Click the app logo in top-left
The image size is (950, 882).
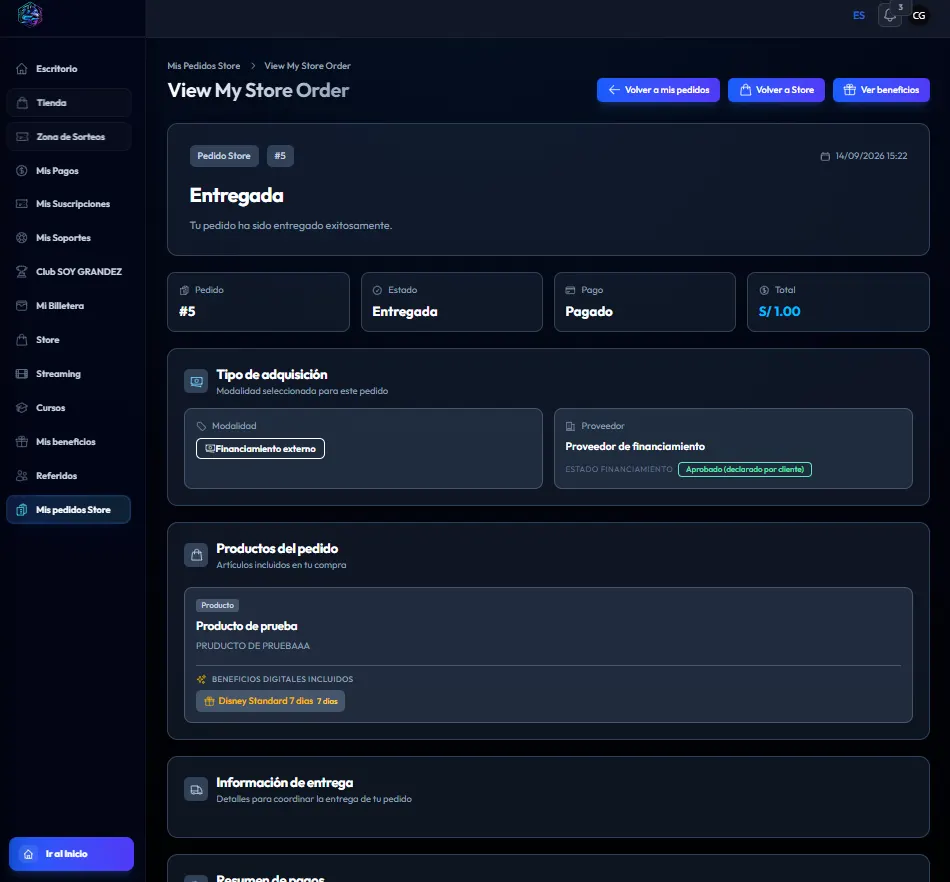(30, 15)
